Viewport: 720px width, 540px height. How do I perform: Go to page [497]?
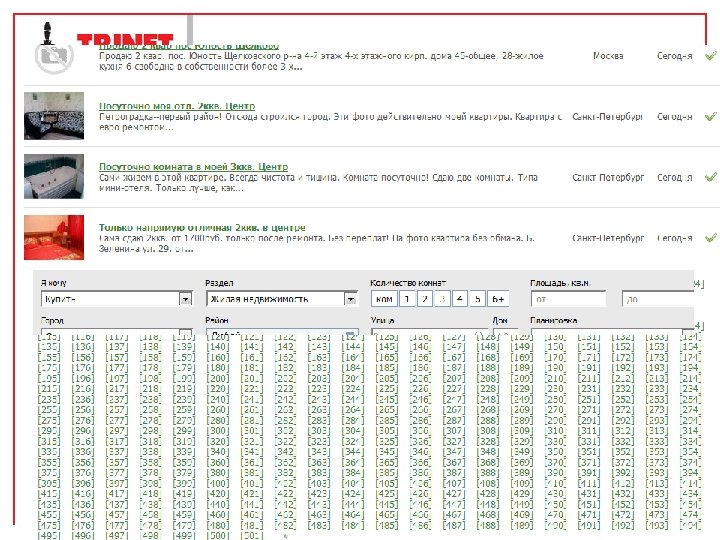[117, 535]
